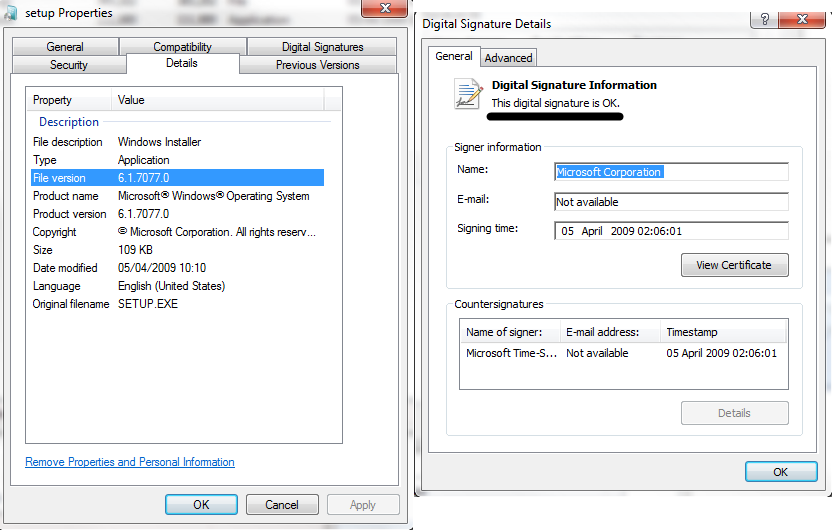
Task: Select the Details tab in setup Properties
Action: (x=182, y=63)
